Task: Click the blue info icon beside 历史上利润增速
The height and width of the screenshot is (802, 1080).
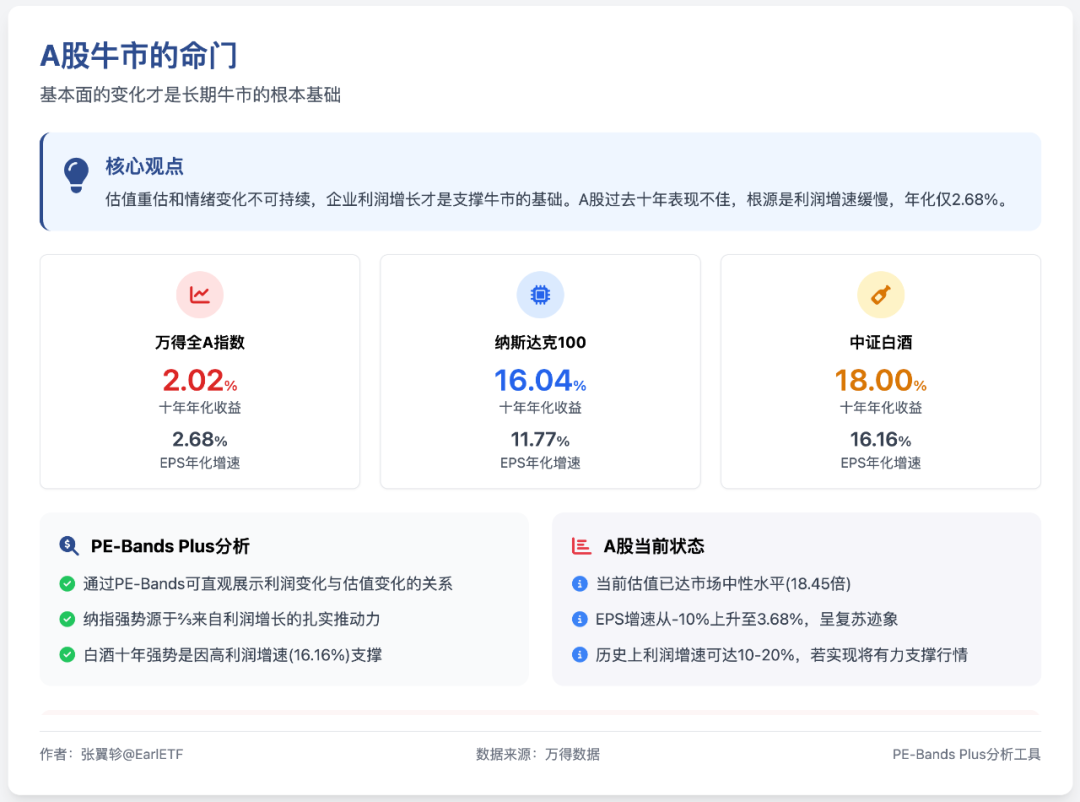Action: pyautogui.click(x=580, y=655)
